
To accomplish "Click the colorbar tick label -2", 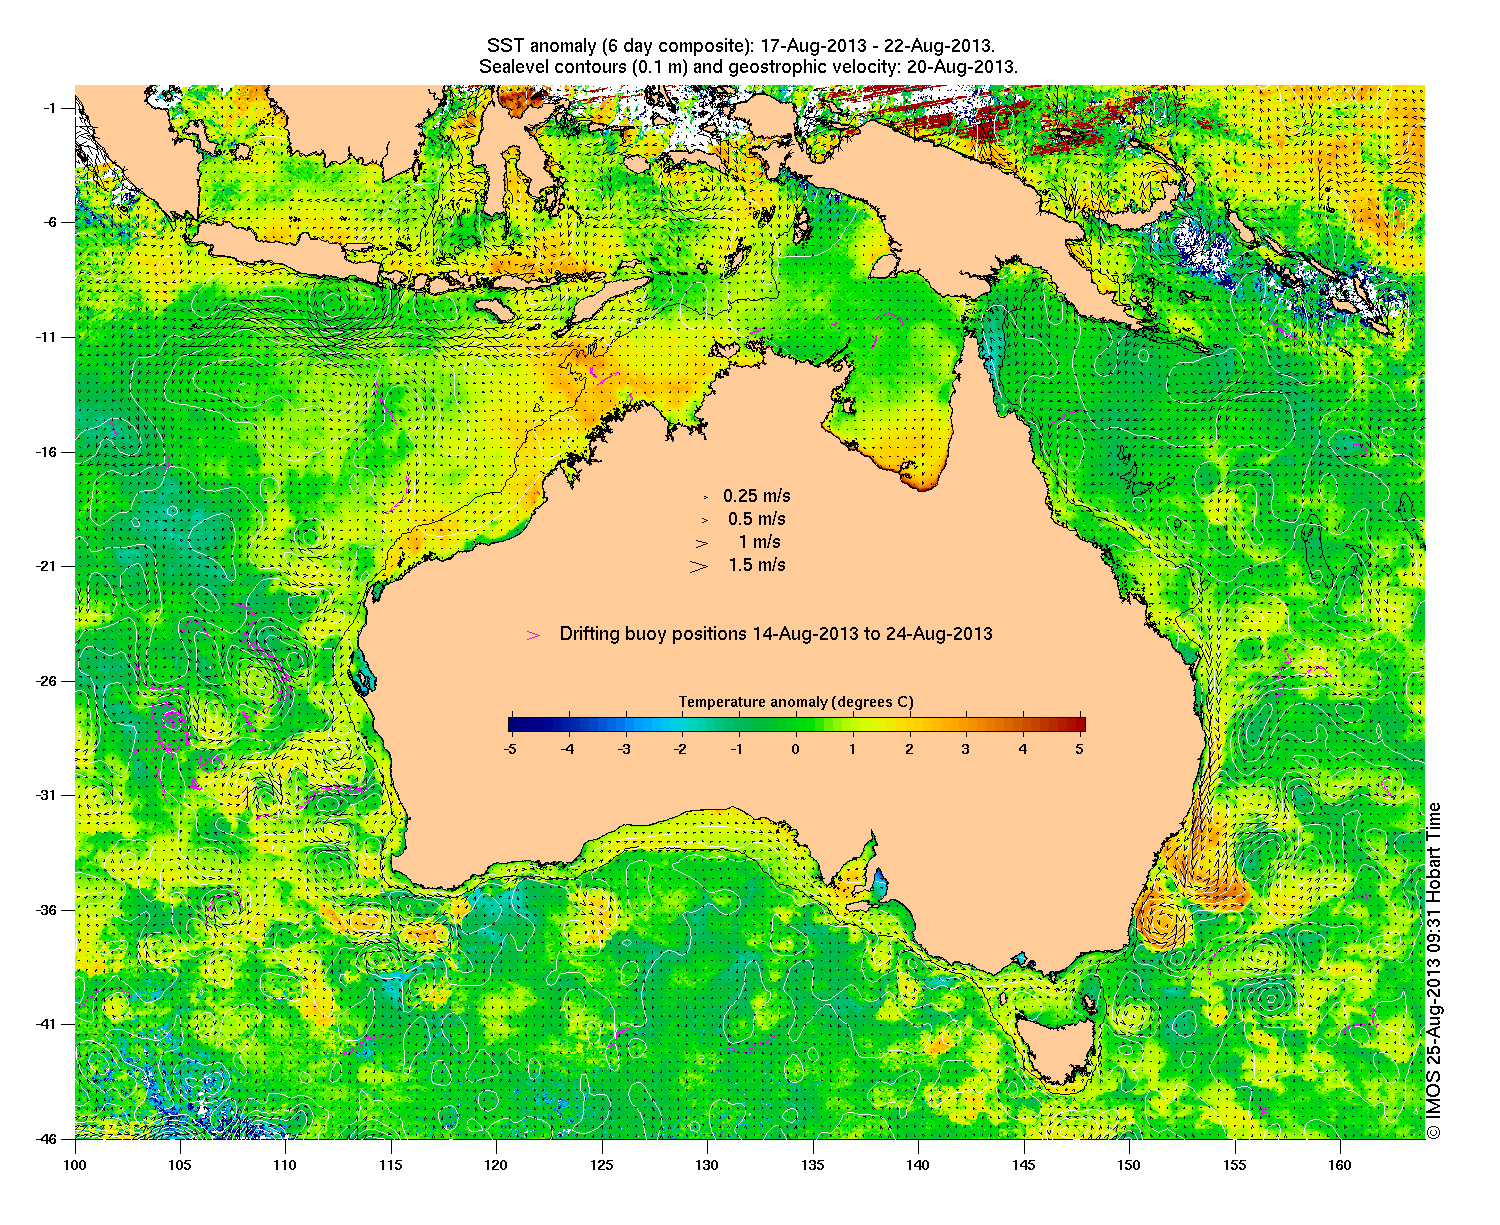I will click(681, 748).
